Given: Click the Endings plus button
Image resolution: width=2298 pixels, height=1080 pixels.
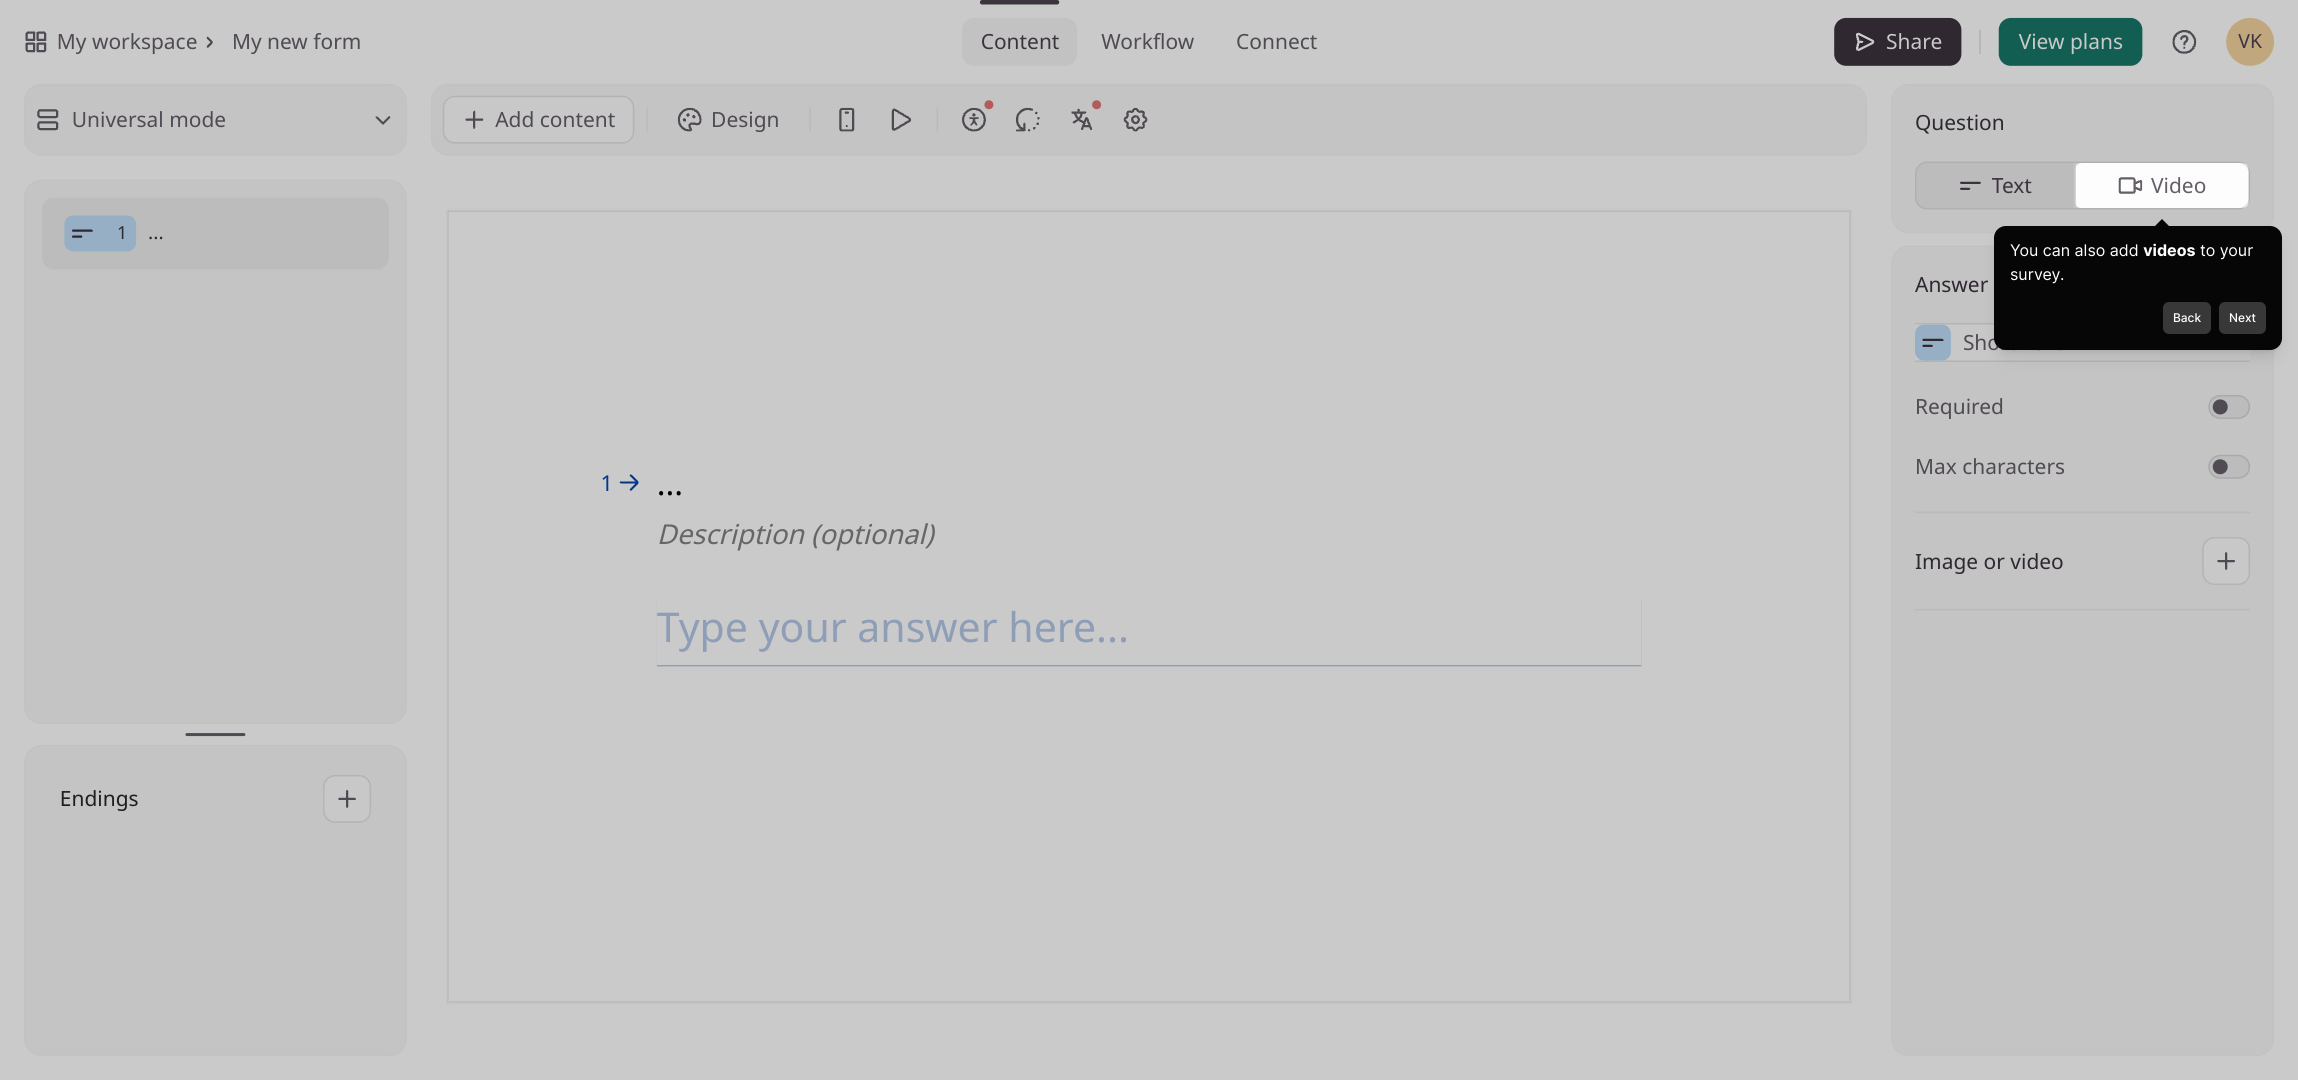Looking at the screenshot, I should [x=347, y=799].
